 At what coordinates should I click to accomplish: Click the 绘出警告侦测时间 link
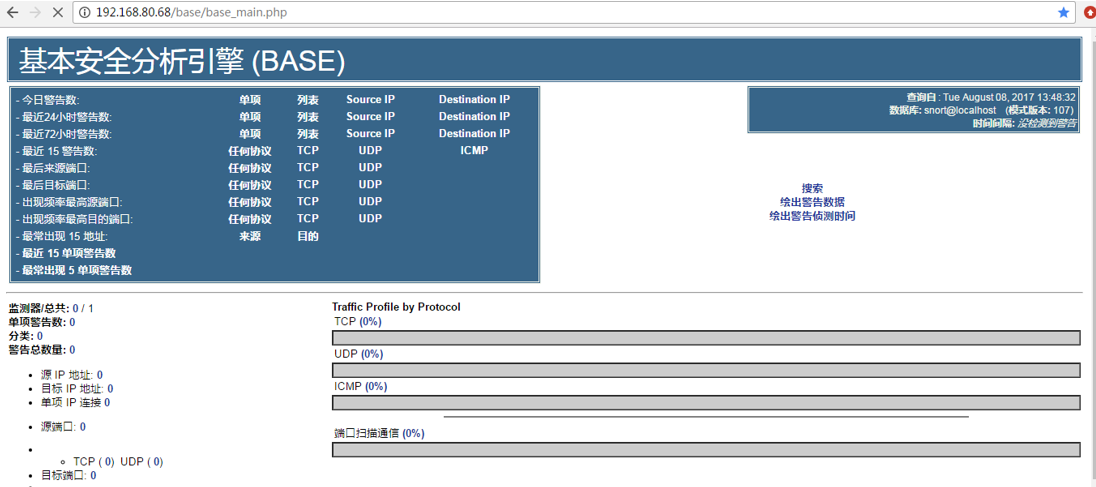[812, 216]
